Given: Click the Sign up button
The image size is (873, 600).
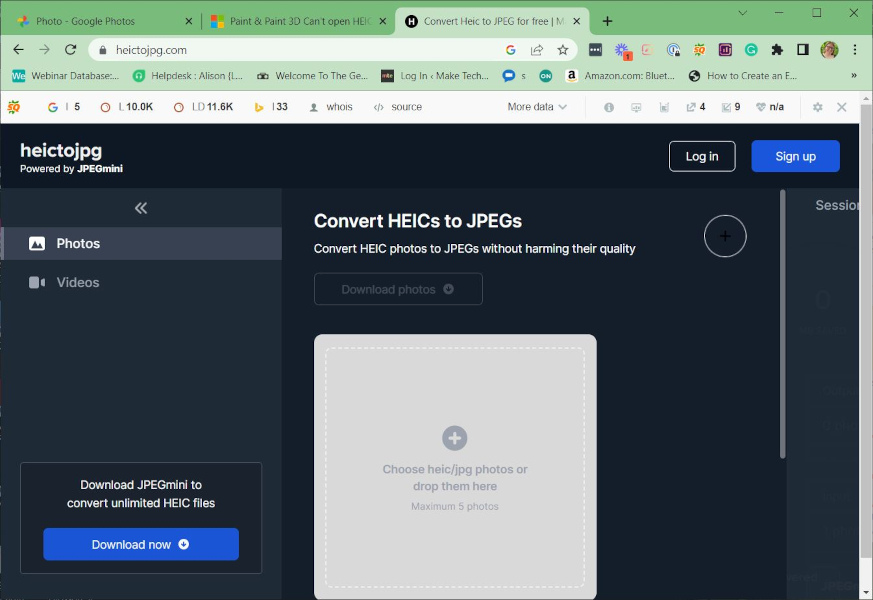Looking at the screenshot, I should [795, 156].
